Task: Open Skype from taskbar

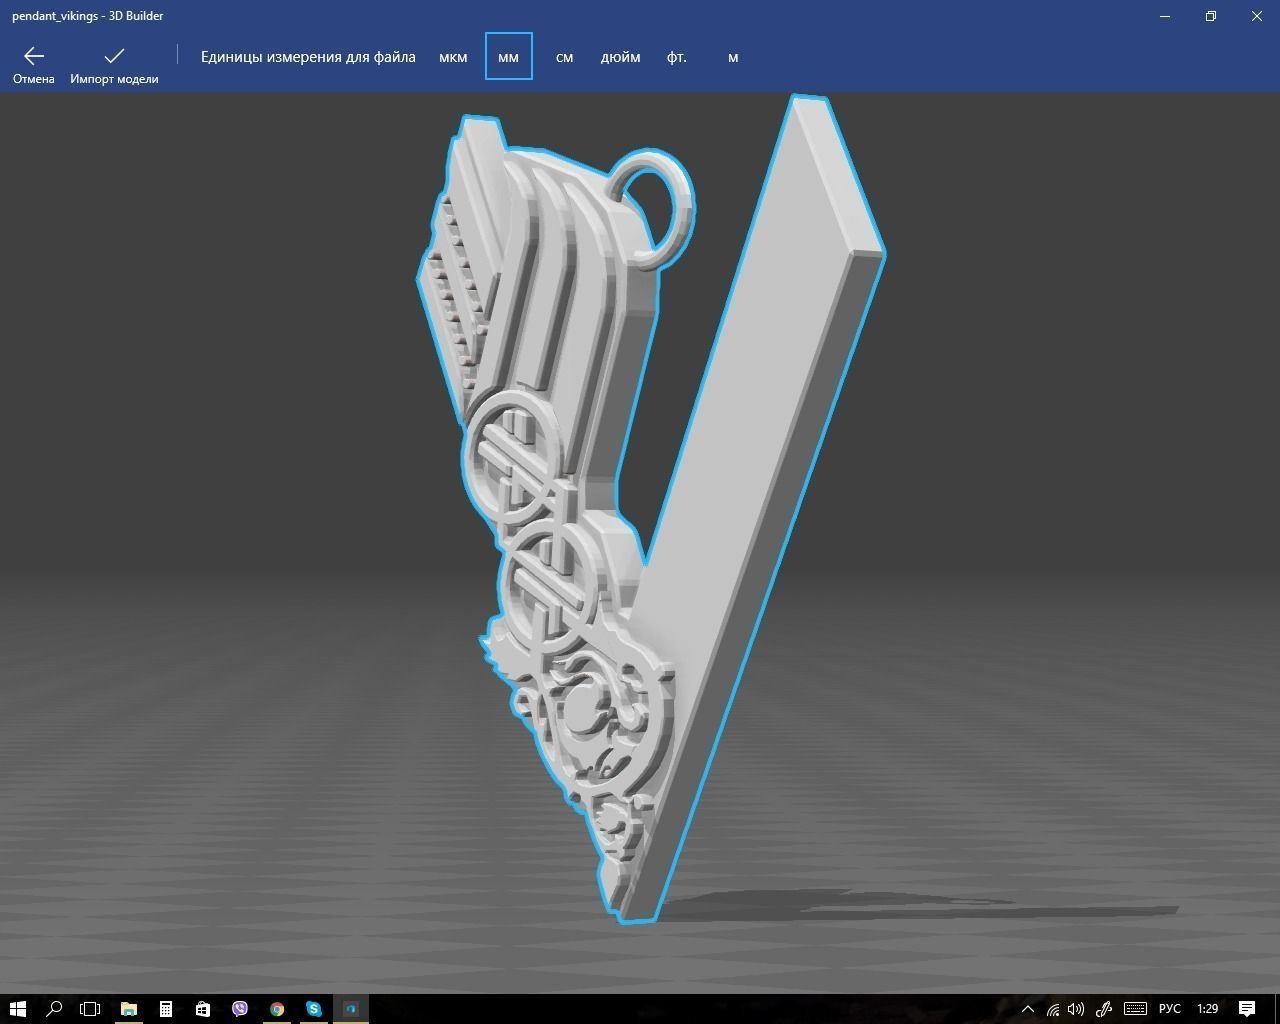Action: click(314, 1008)
